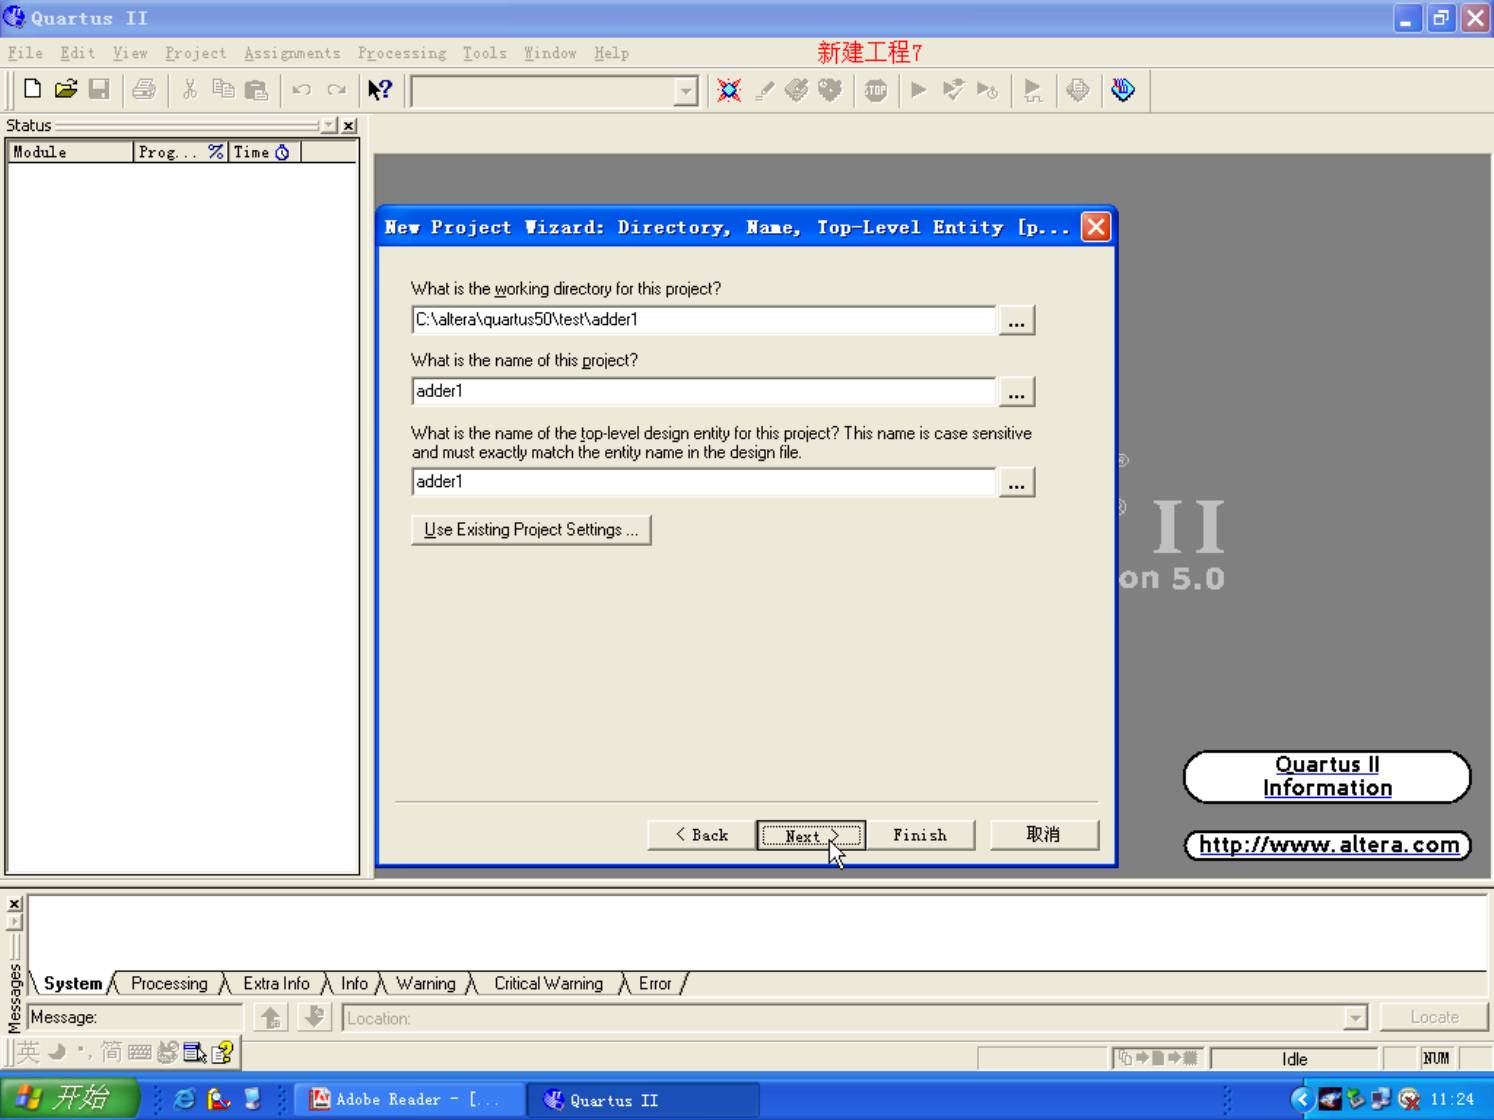Start simulation toolbar icon
This screenshot has width=1494, height=1120.
coord(1033,90)
